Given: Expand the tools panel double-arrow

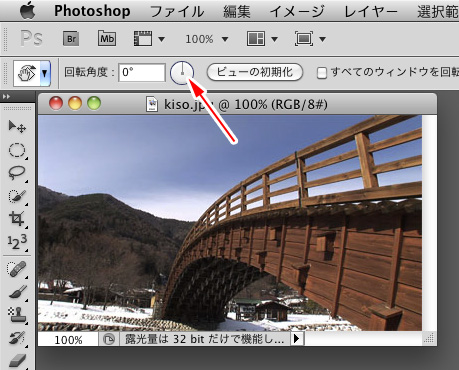Looking at the screenshot, I should (x=6, y=97).
